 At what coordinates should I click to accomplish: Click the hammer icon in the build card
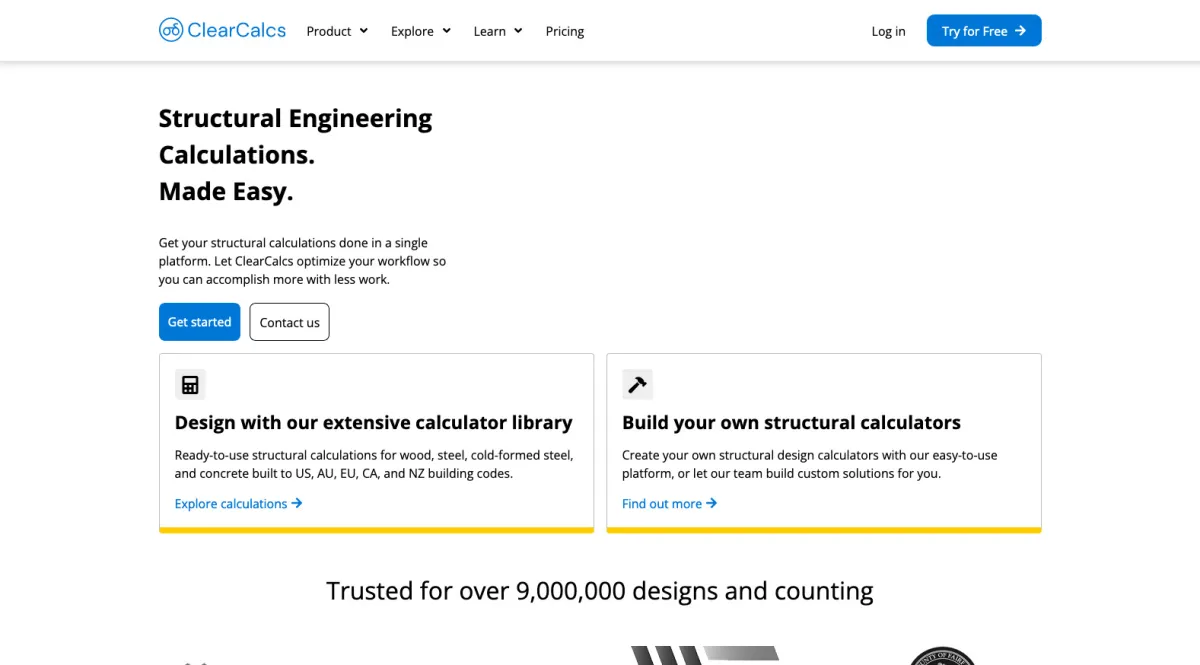pyautogui.click(x=637, y=384)
